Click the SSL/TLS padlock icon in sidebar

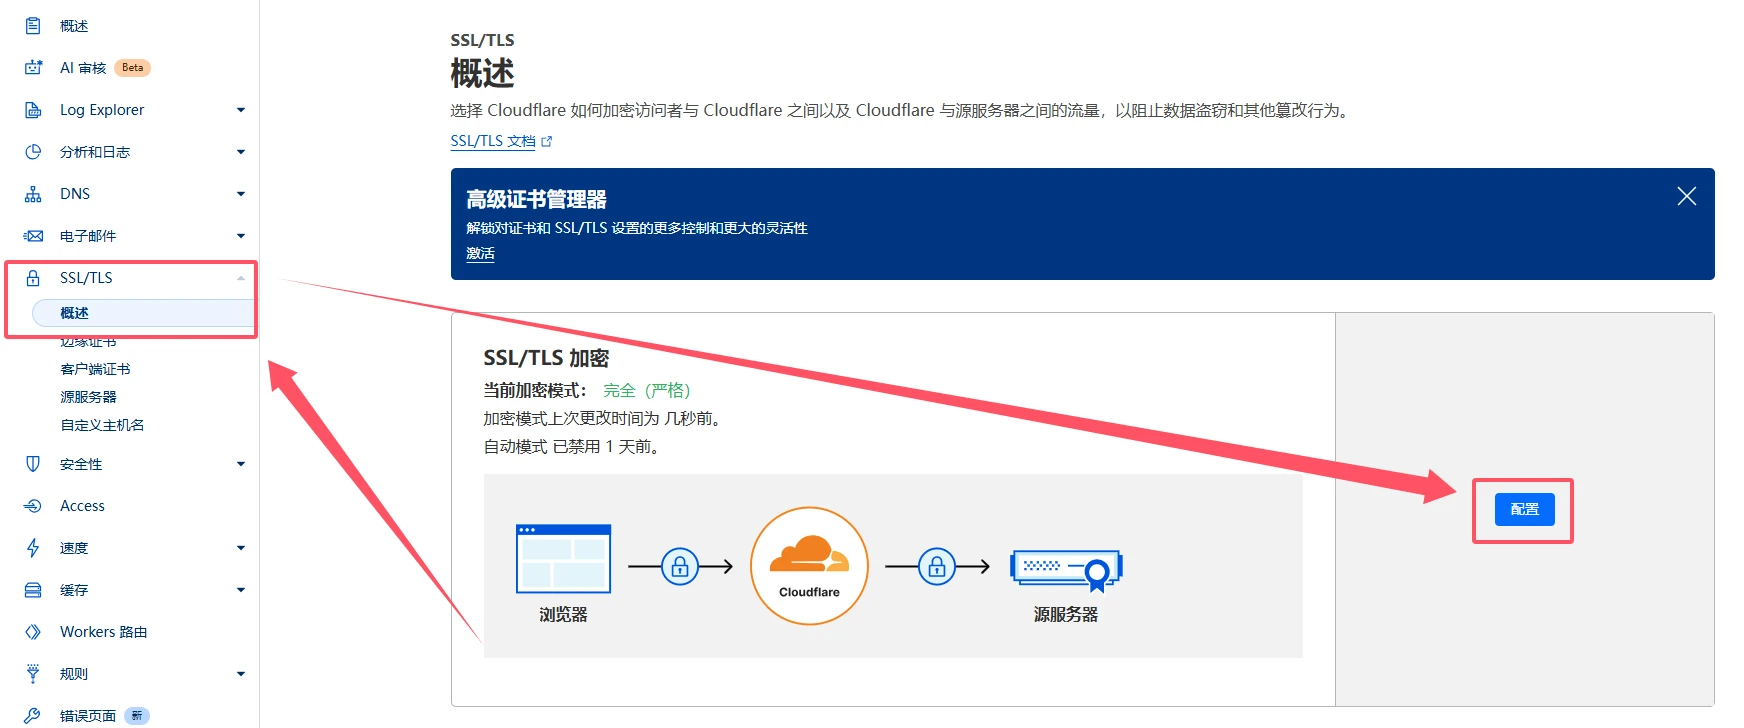33,278
